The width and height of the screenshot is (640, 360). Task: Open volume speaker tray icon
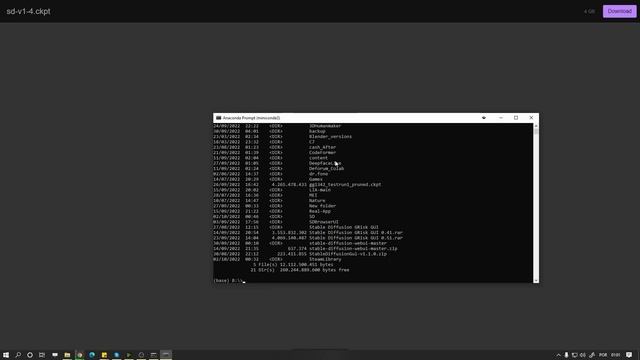(583, 355)
